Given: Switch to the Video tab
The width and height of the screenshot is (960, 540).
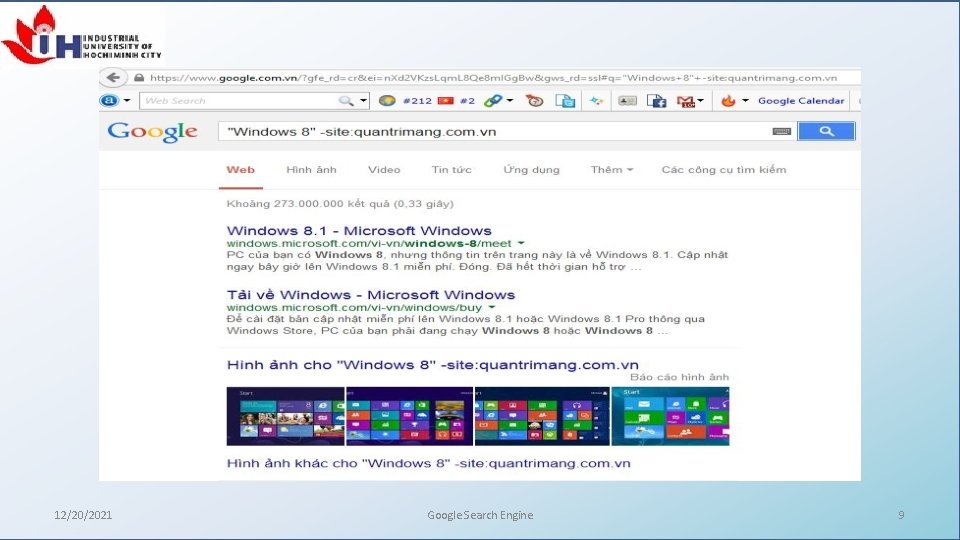Looking at the screenshot, I should [384, 170].
